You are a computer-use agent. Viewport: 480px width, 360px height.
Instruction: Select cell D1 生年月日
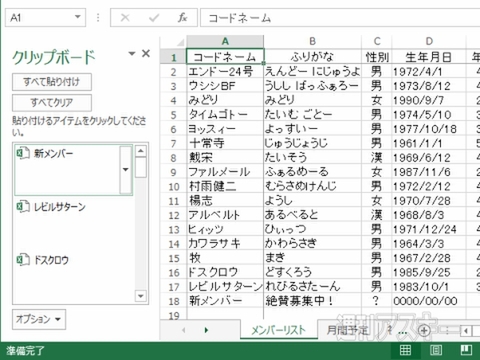click(429, 57)
